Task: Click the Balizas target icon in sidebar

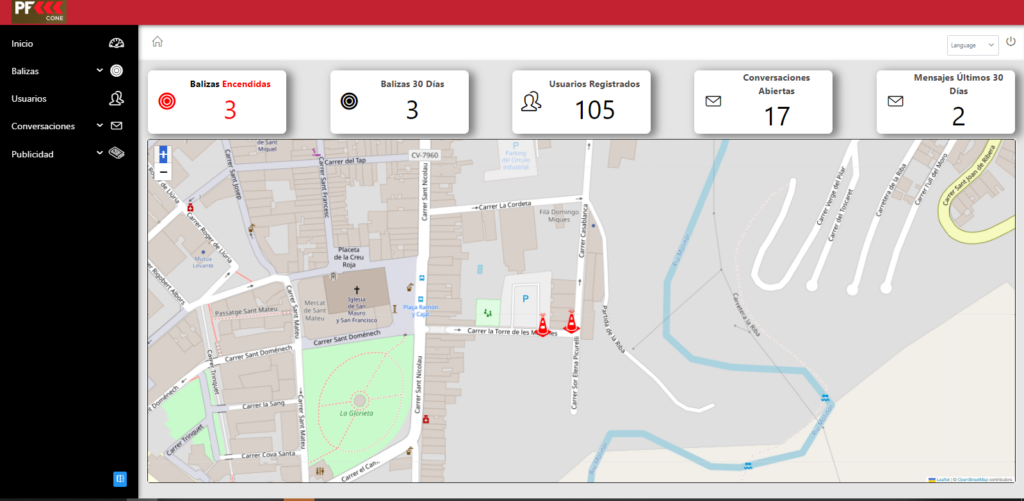Action: point(116,71)
